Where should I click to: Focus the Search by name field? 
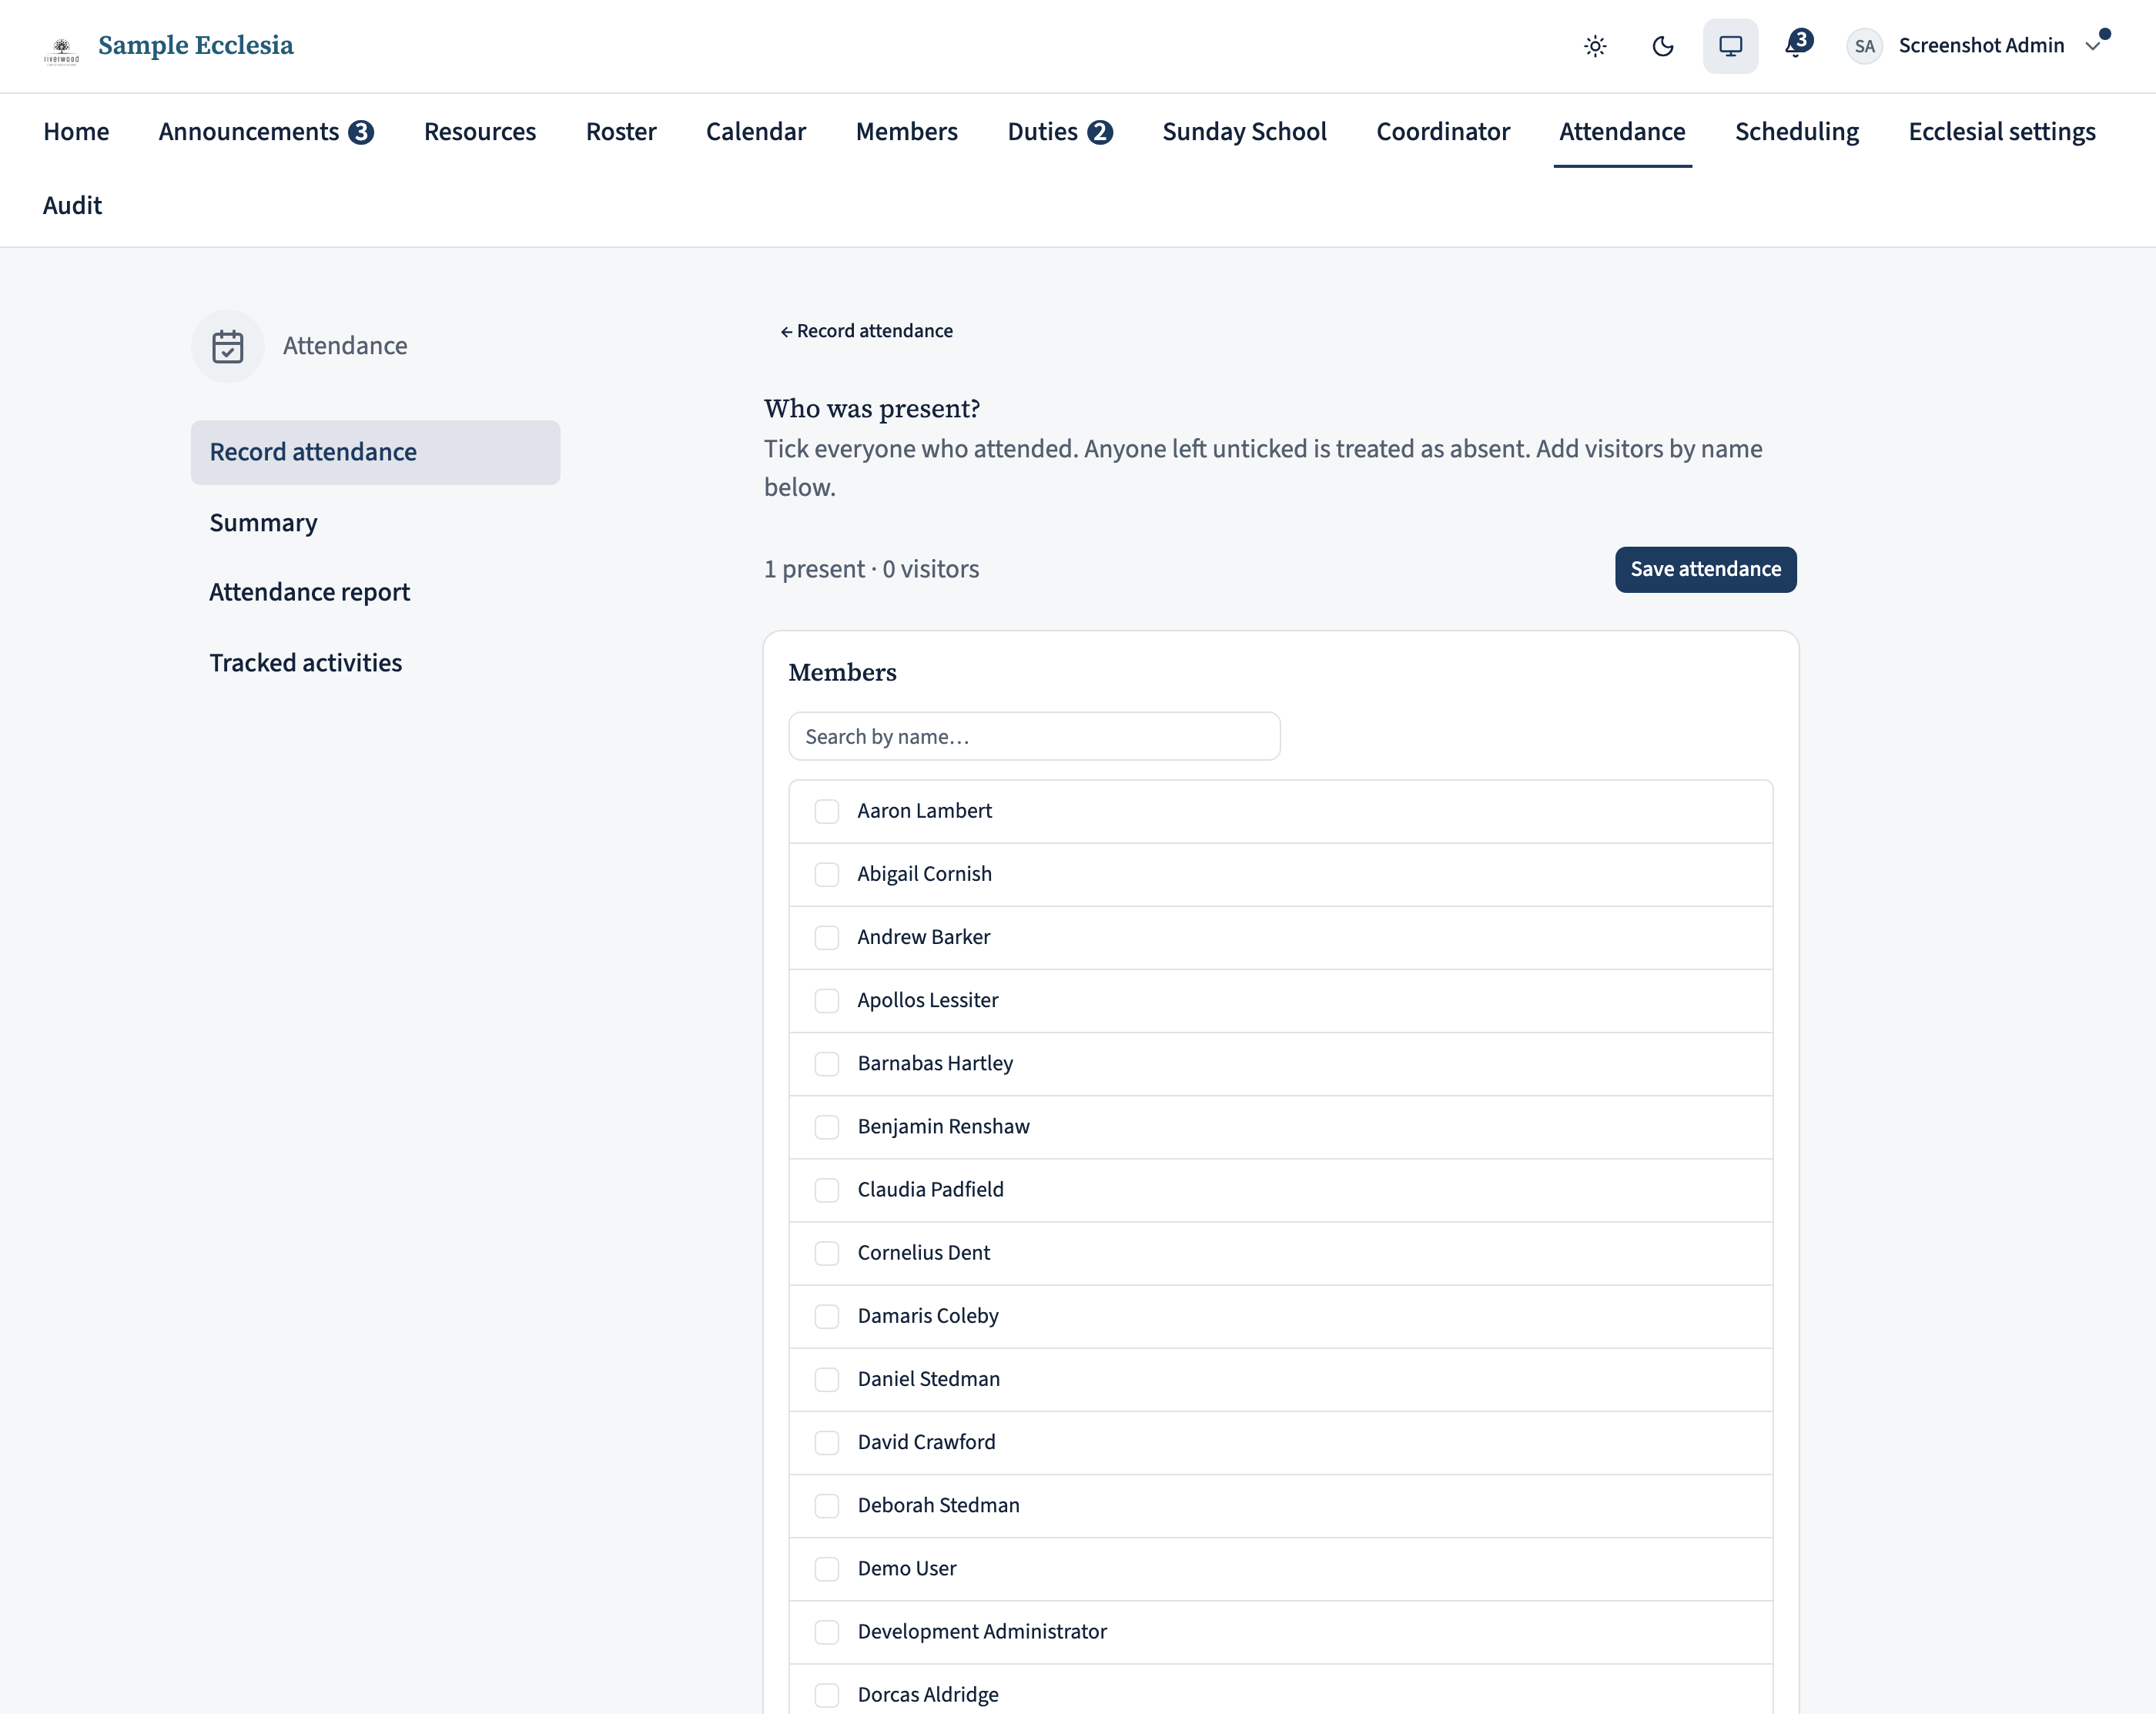pos(1034,736)
